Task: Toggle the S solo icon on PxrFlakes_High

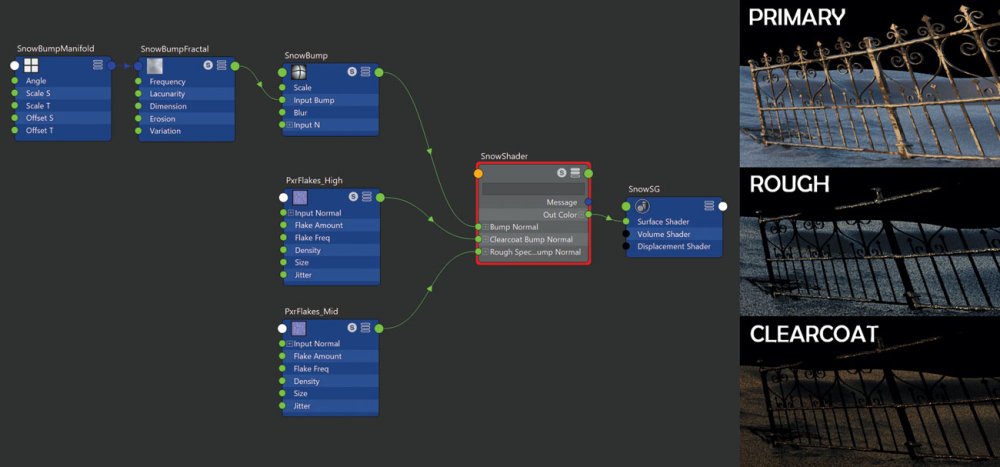Action: 353,196
